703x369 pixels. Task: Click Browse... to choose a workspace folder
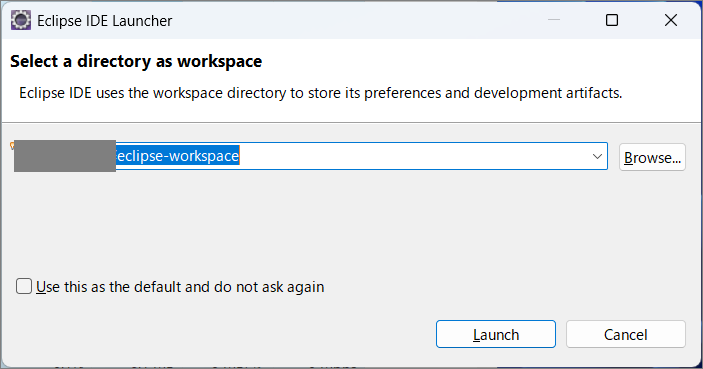[x=652, y=157]
